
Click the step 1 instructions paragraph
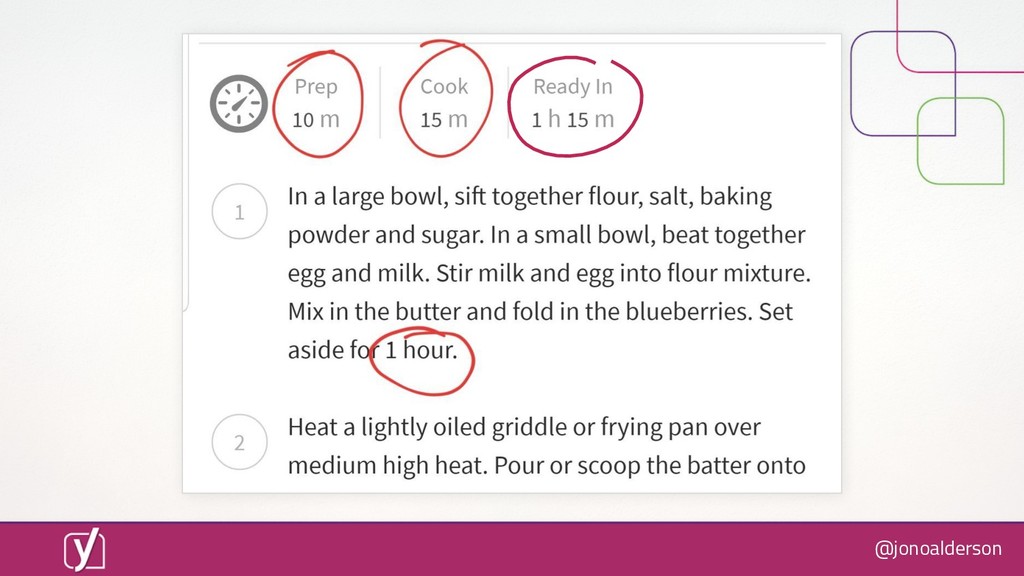click(549, 273)
